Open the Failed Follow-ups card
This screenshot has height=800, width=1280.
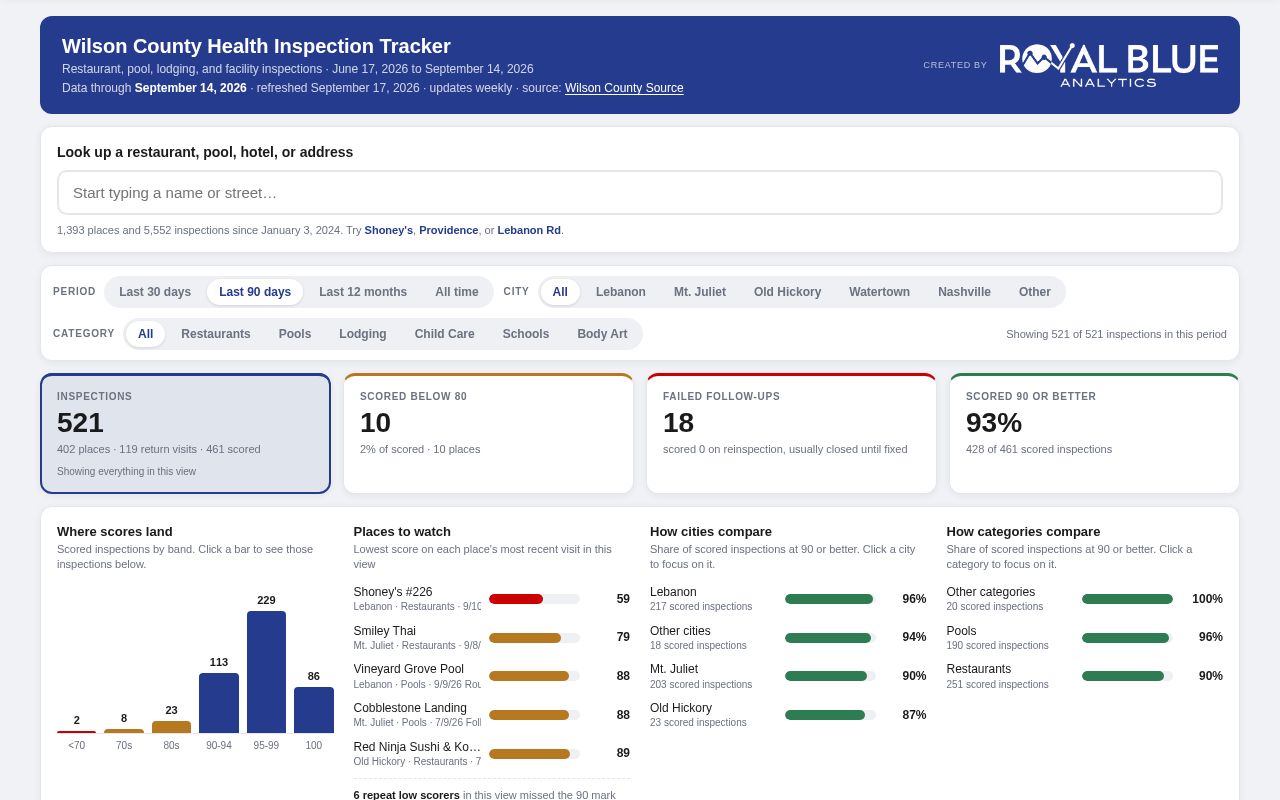click(792, 434)
